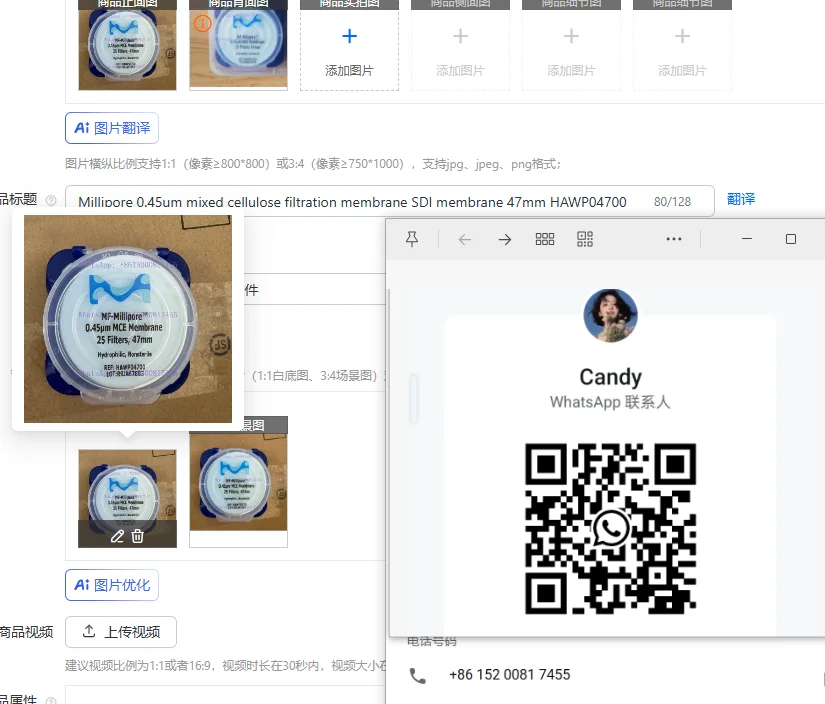This screenshot has height=704, width=825.
Task: Click the AI 图片优化 button
Action: [x=112, y=585]
